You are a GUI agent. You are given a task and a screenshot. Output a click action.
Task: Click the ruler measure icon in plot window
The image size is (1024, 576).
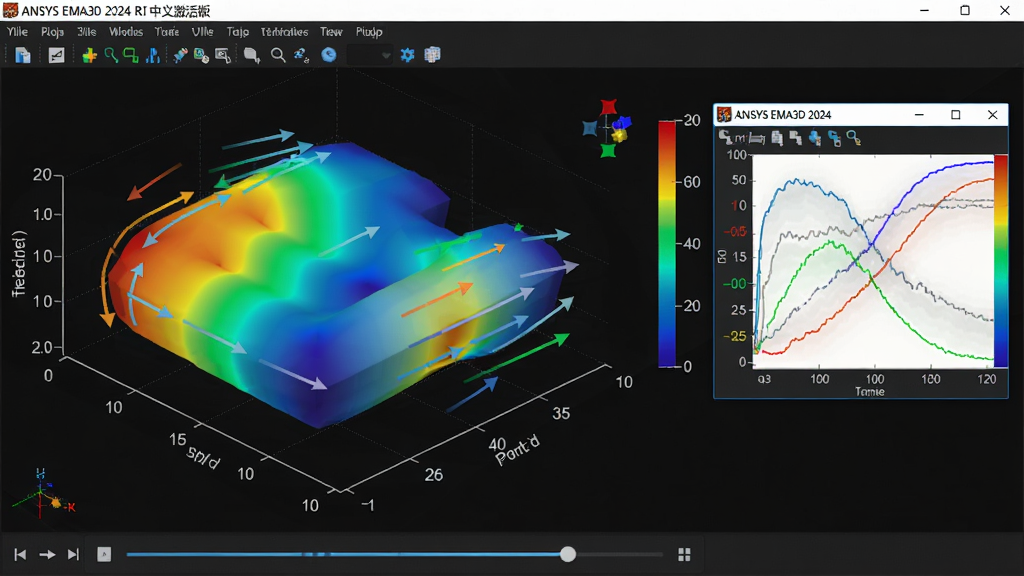coord(757,138)
